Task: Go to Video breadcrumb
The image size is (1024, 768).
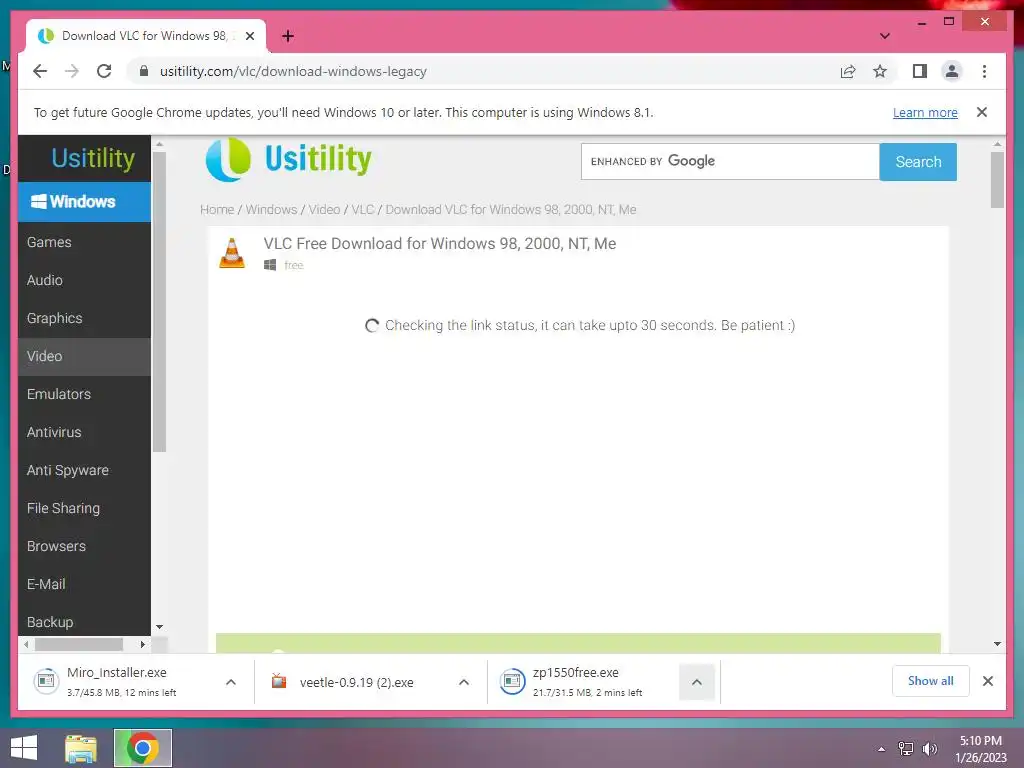Action: 324,210
